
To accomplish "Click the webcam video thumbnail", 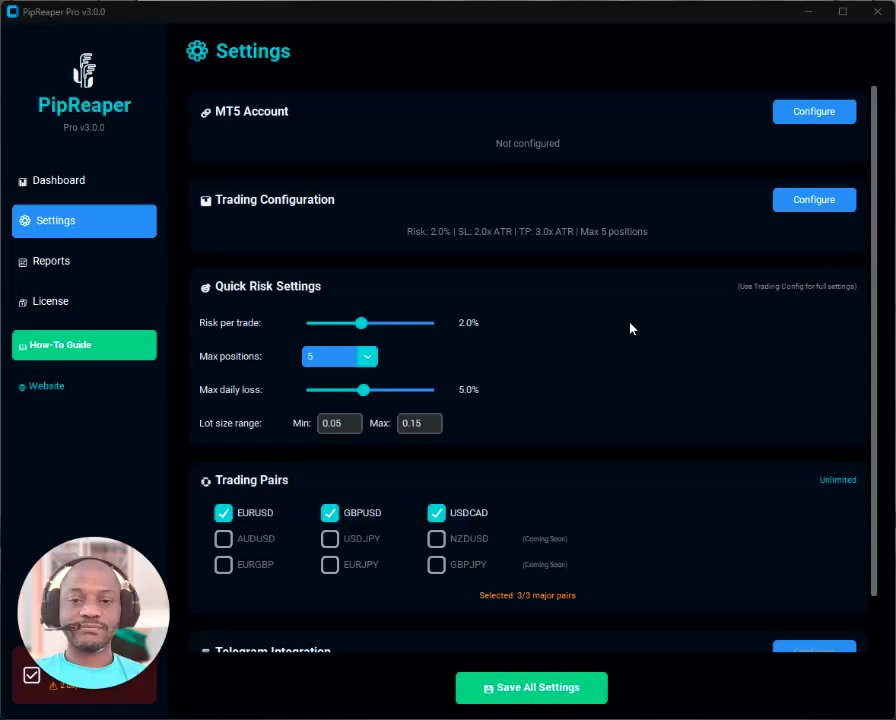I will click(x=93, y=613).
